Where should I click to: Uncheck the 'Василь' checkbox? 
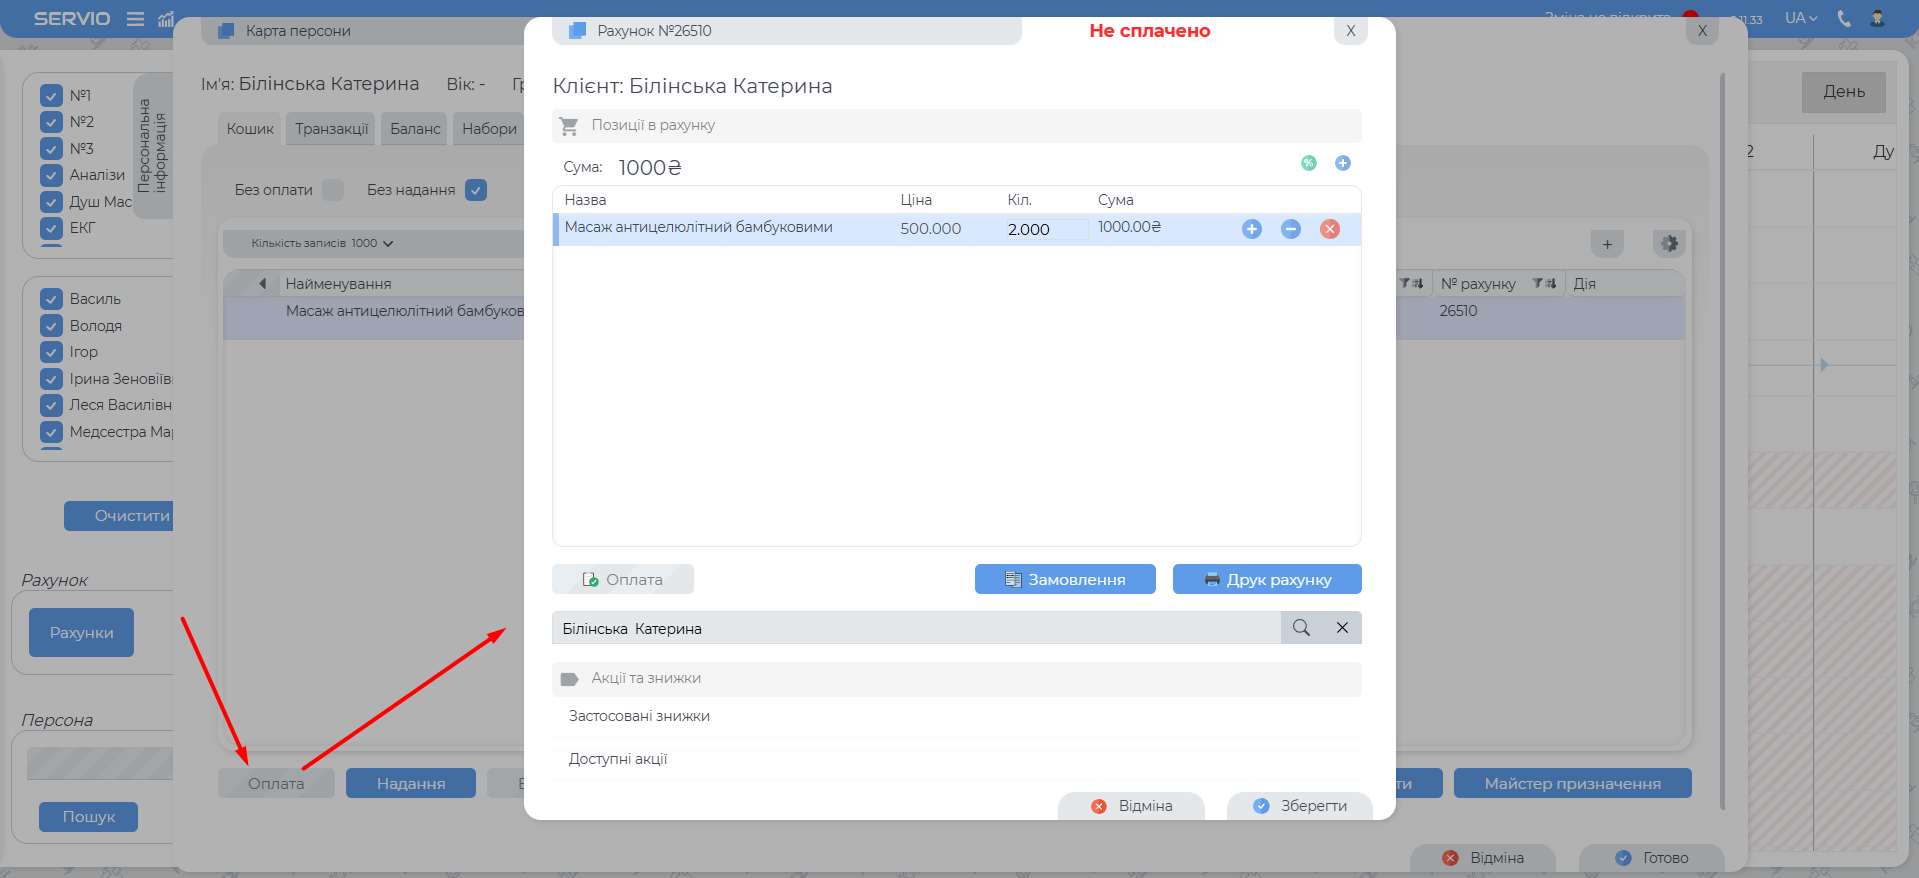point(52,299)
